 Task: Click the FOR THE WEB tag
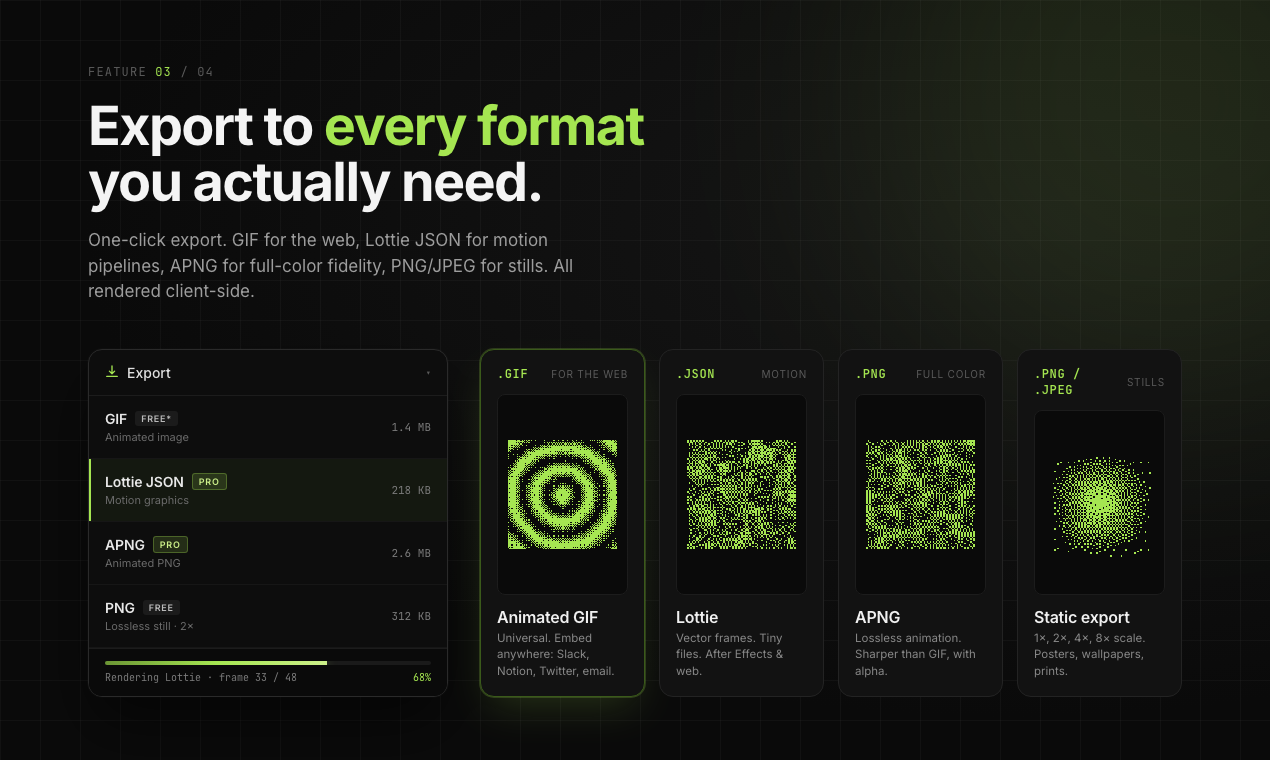[x=589, y=374]
